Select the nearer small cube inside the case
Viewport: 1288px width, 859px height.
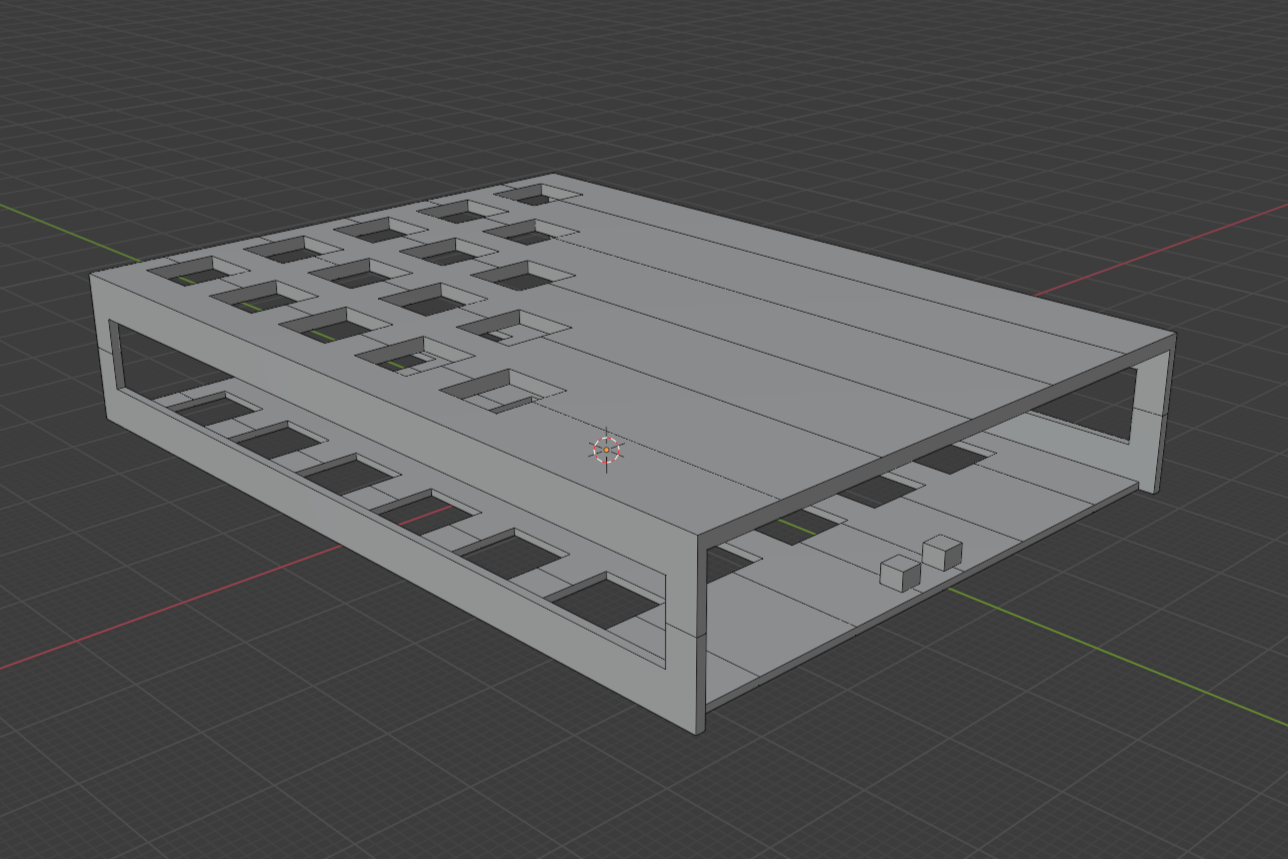tap(899, 574)
